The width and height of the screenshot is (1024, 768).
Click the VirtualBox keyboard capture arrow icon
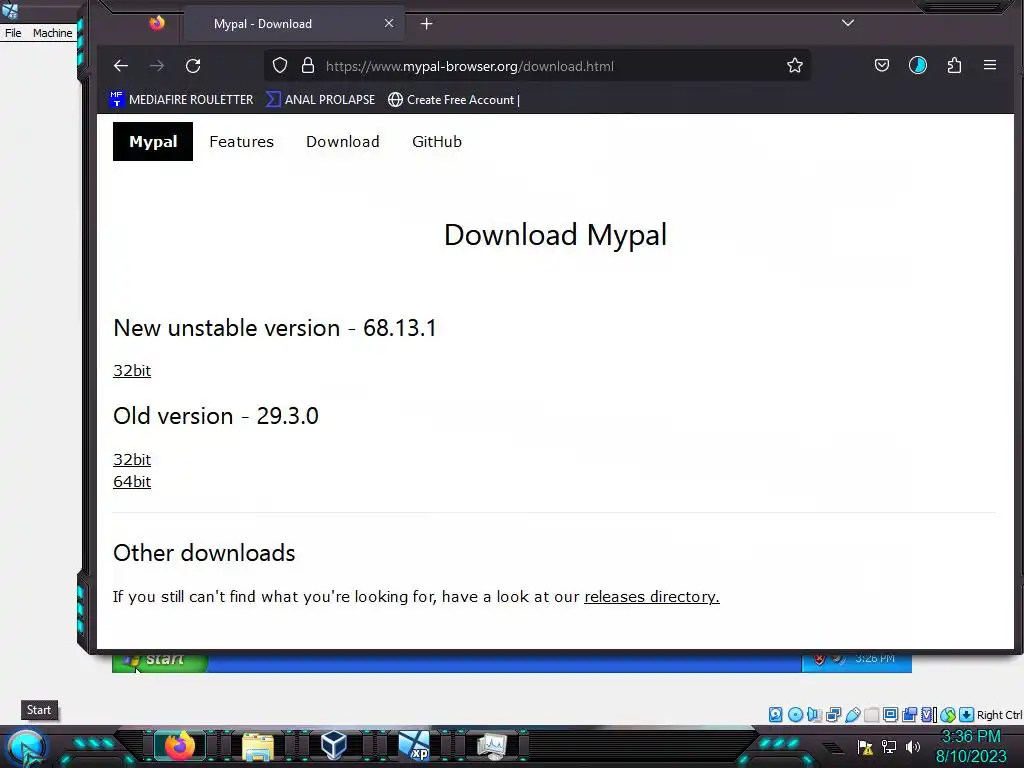(967, 714)
